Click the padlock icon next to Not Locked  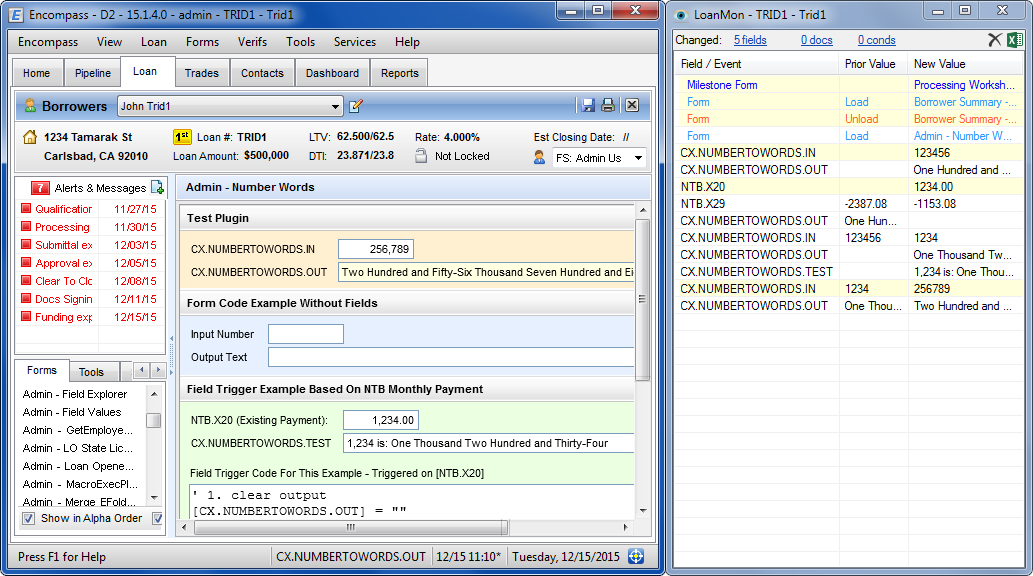(421, 156)
